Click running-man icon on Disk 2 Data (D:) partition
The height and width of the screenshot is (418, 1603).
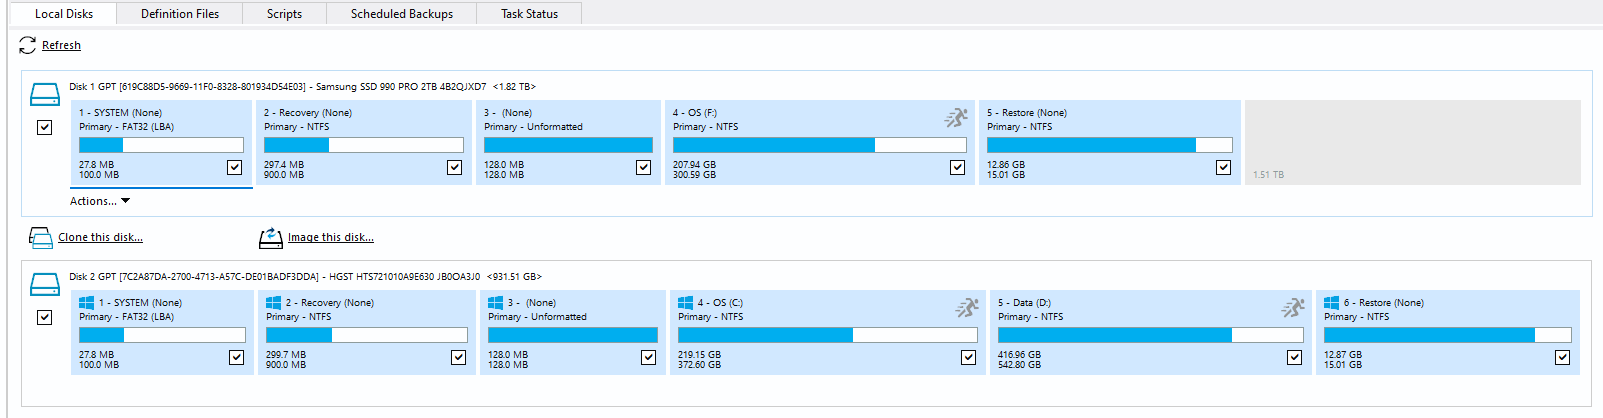tap(1293, 308)
